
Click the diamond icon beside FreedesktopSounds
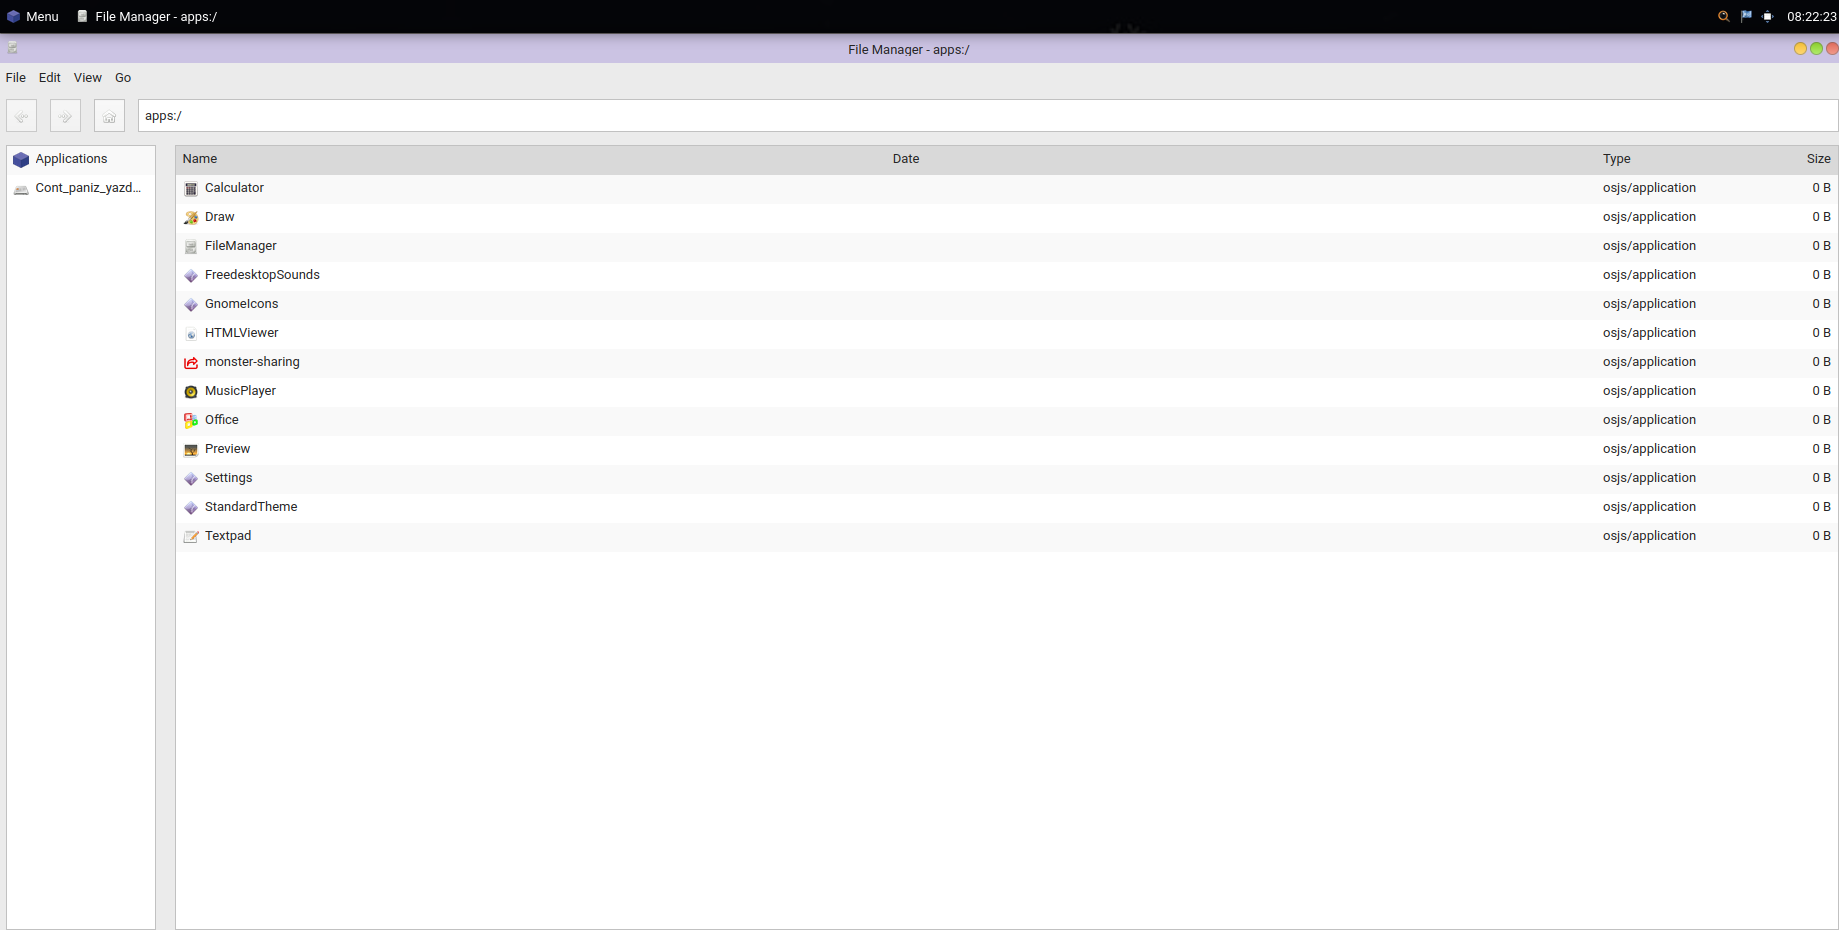click(191, 276)
